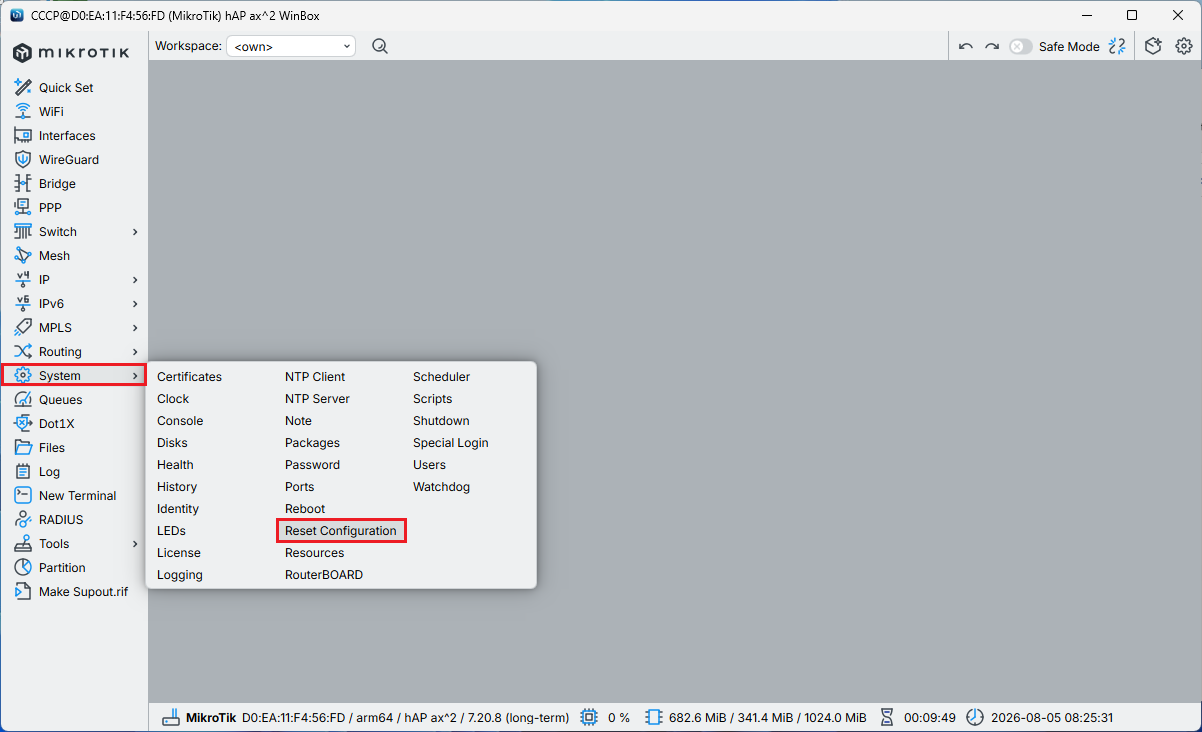Viewport: 1202px width, 732px height.
Task: Click the uptime hourglass icon
Action: (x=887, y=718)
